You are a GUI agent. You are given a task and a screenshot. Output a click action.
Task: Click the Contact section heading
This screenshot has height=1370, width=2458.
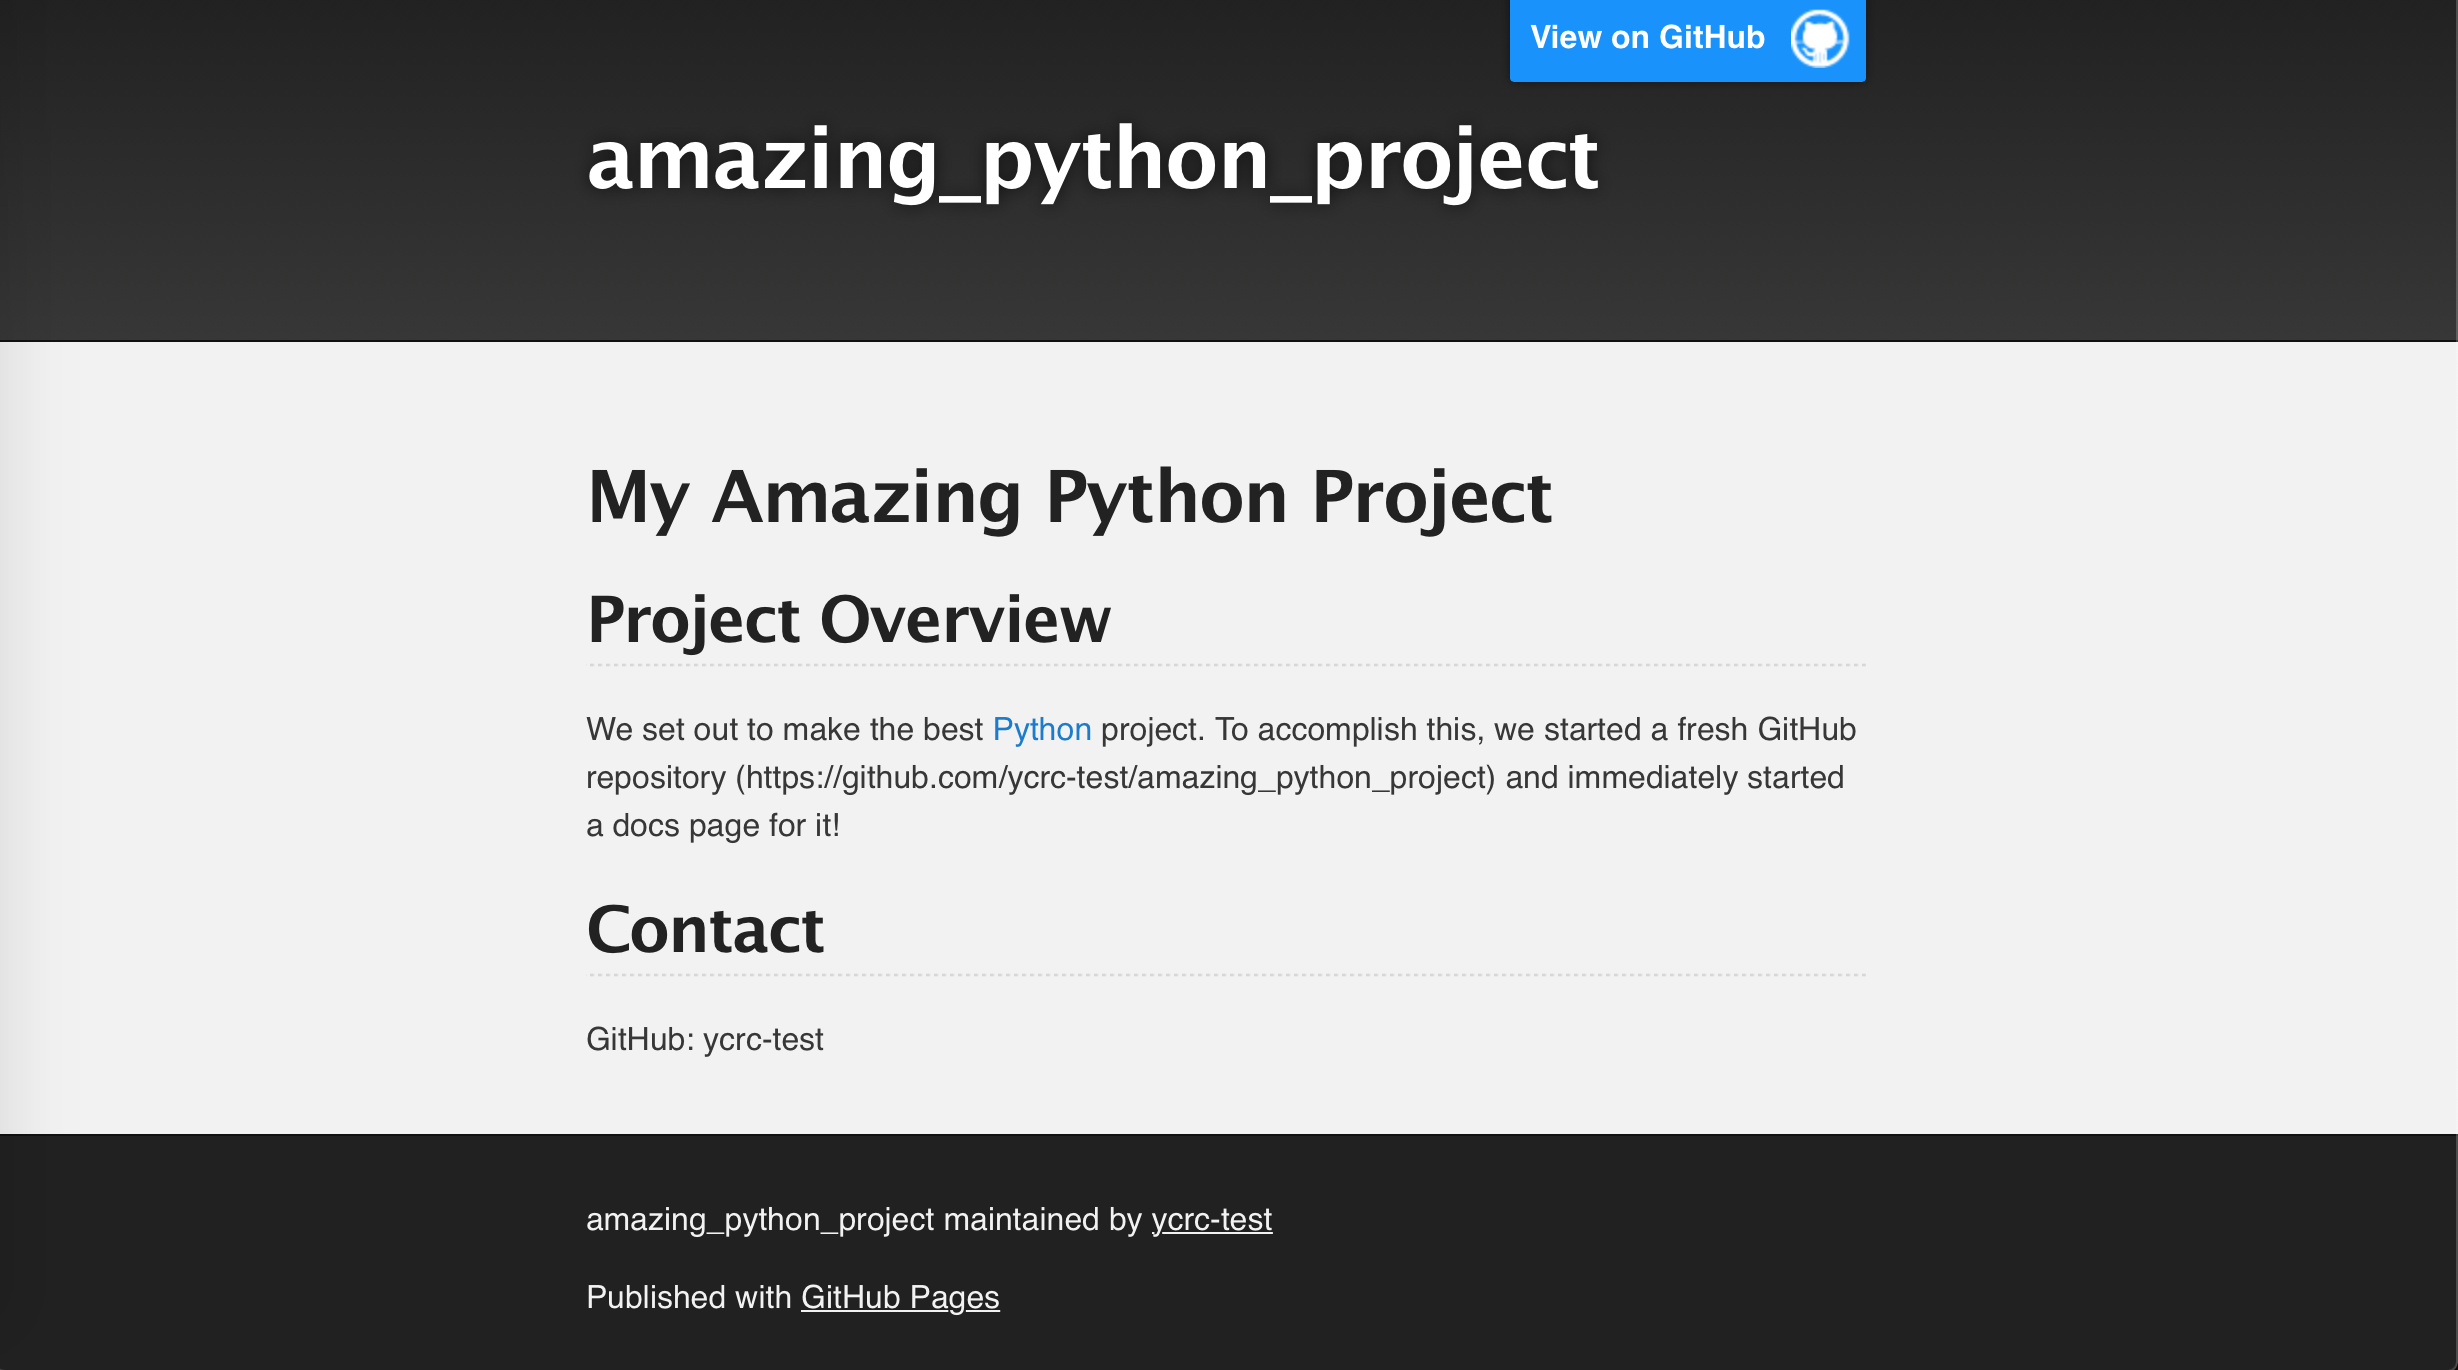tap(705, 930)
